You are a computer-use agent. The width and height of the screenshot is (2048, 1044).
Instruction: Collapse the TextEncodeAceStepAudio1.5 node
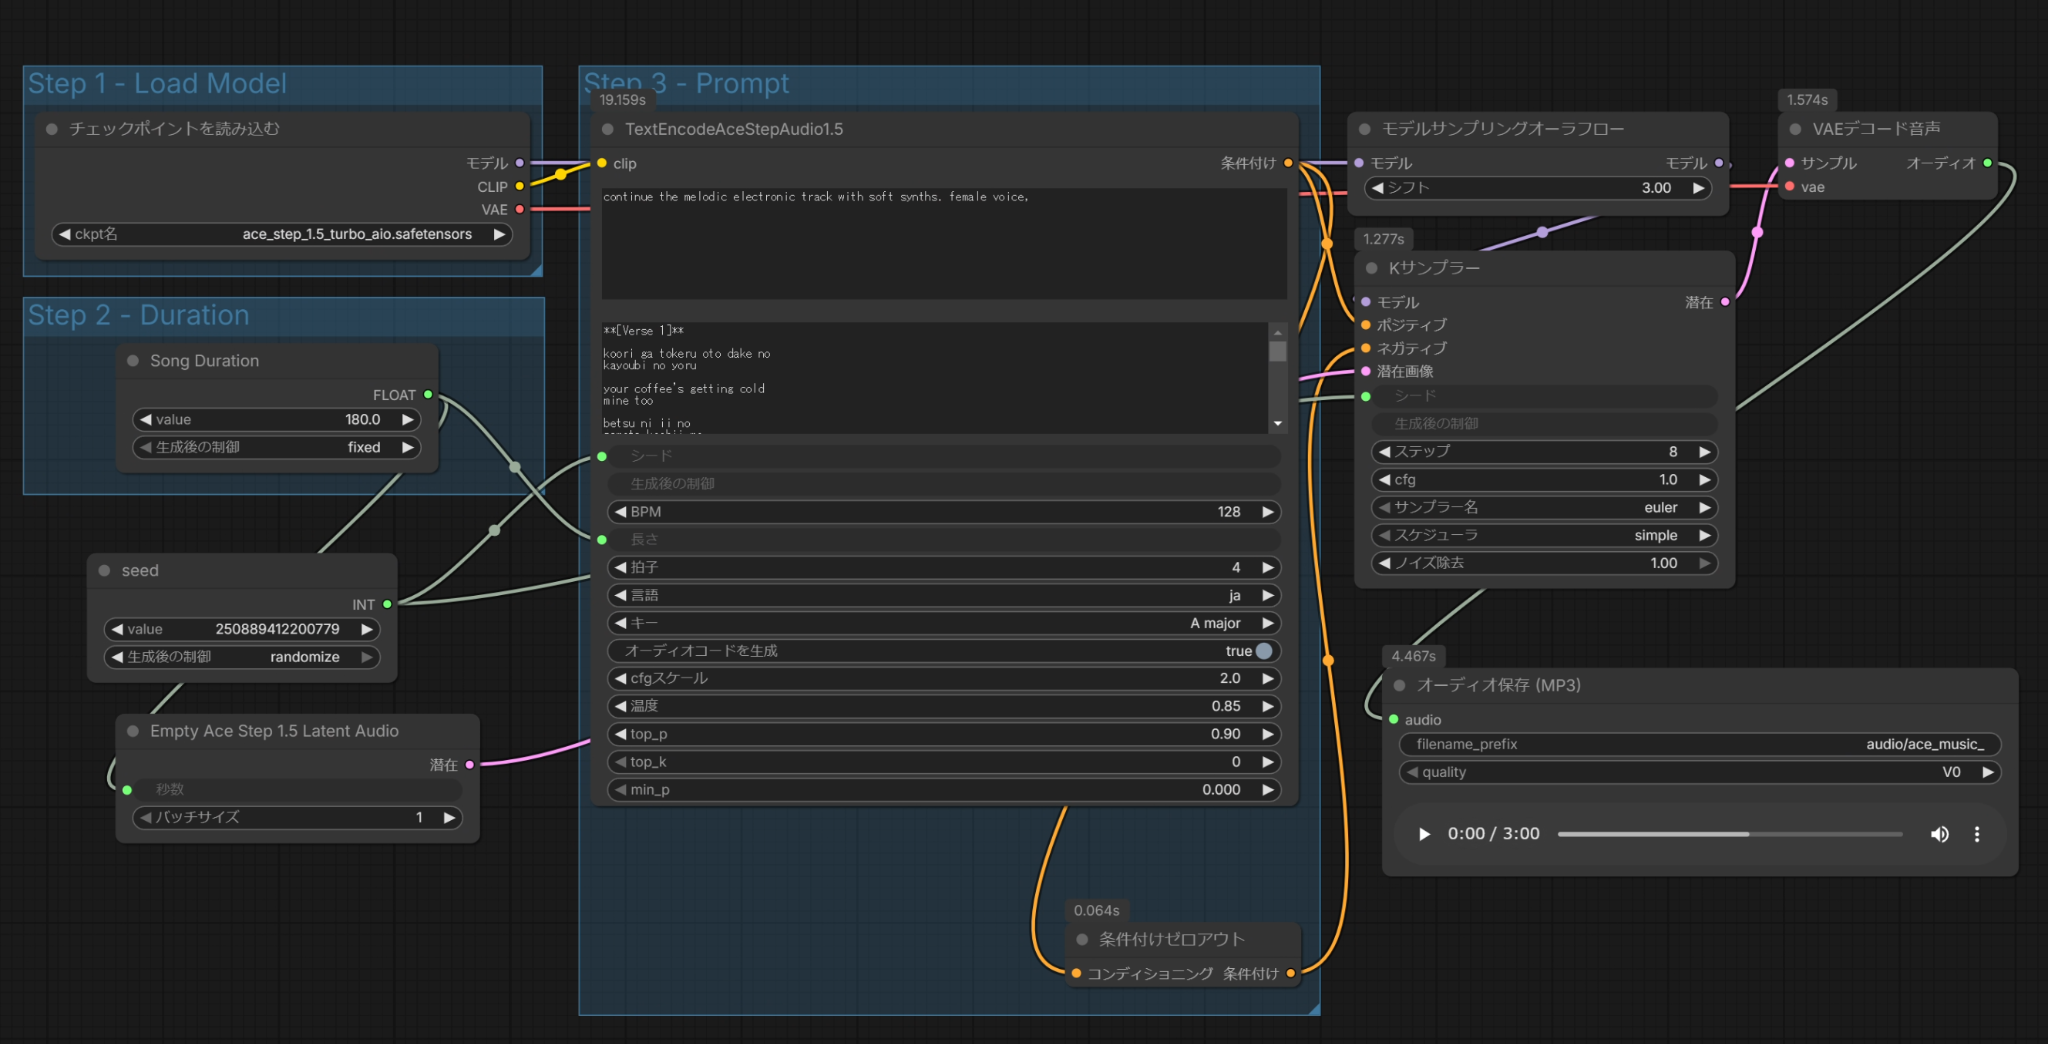[x=607, y=129]
